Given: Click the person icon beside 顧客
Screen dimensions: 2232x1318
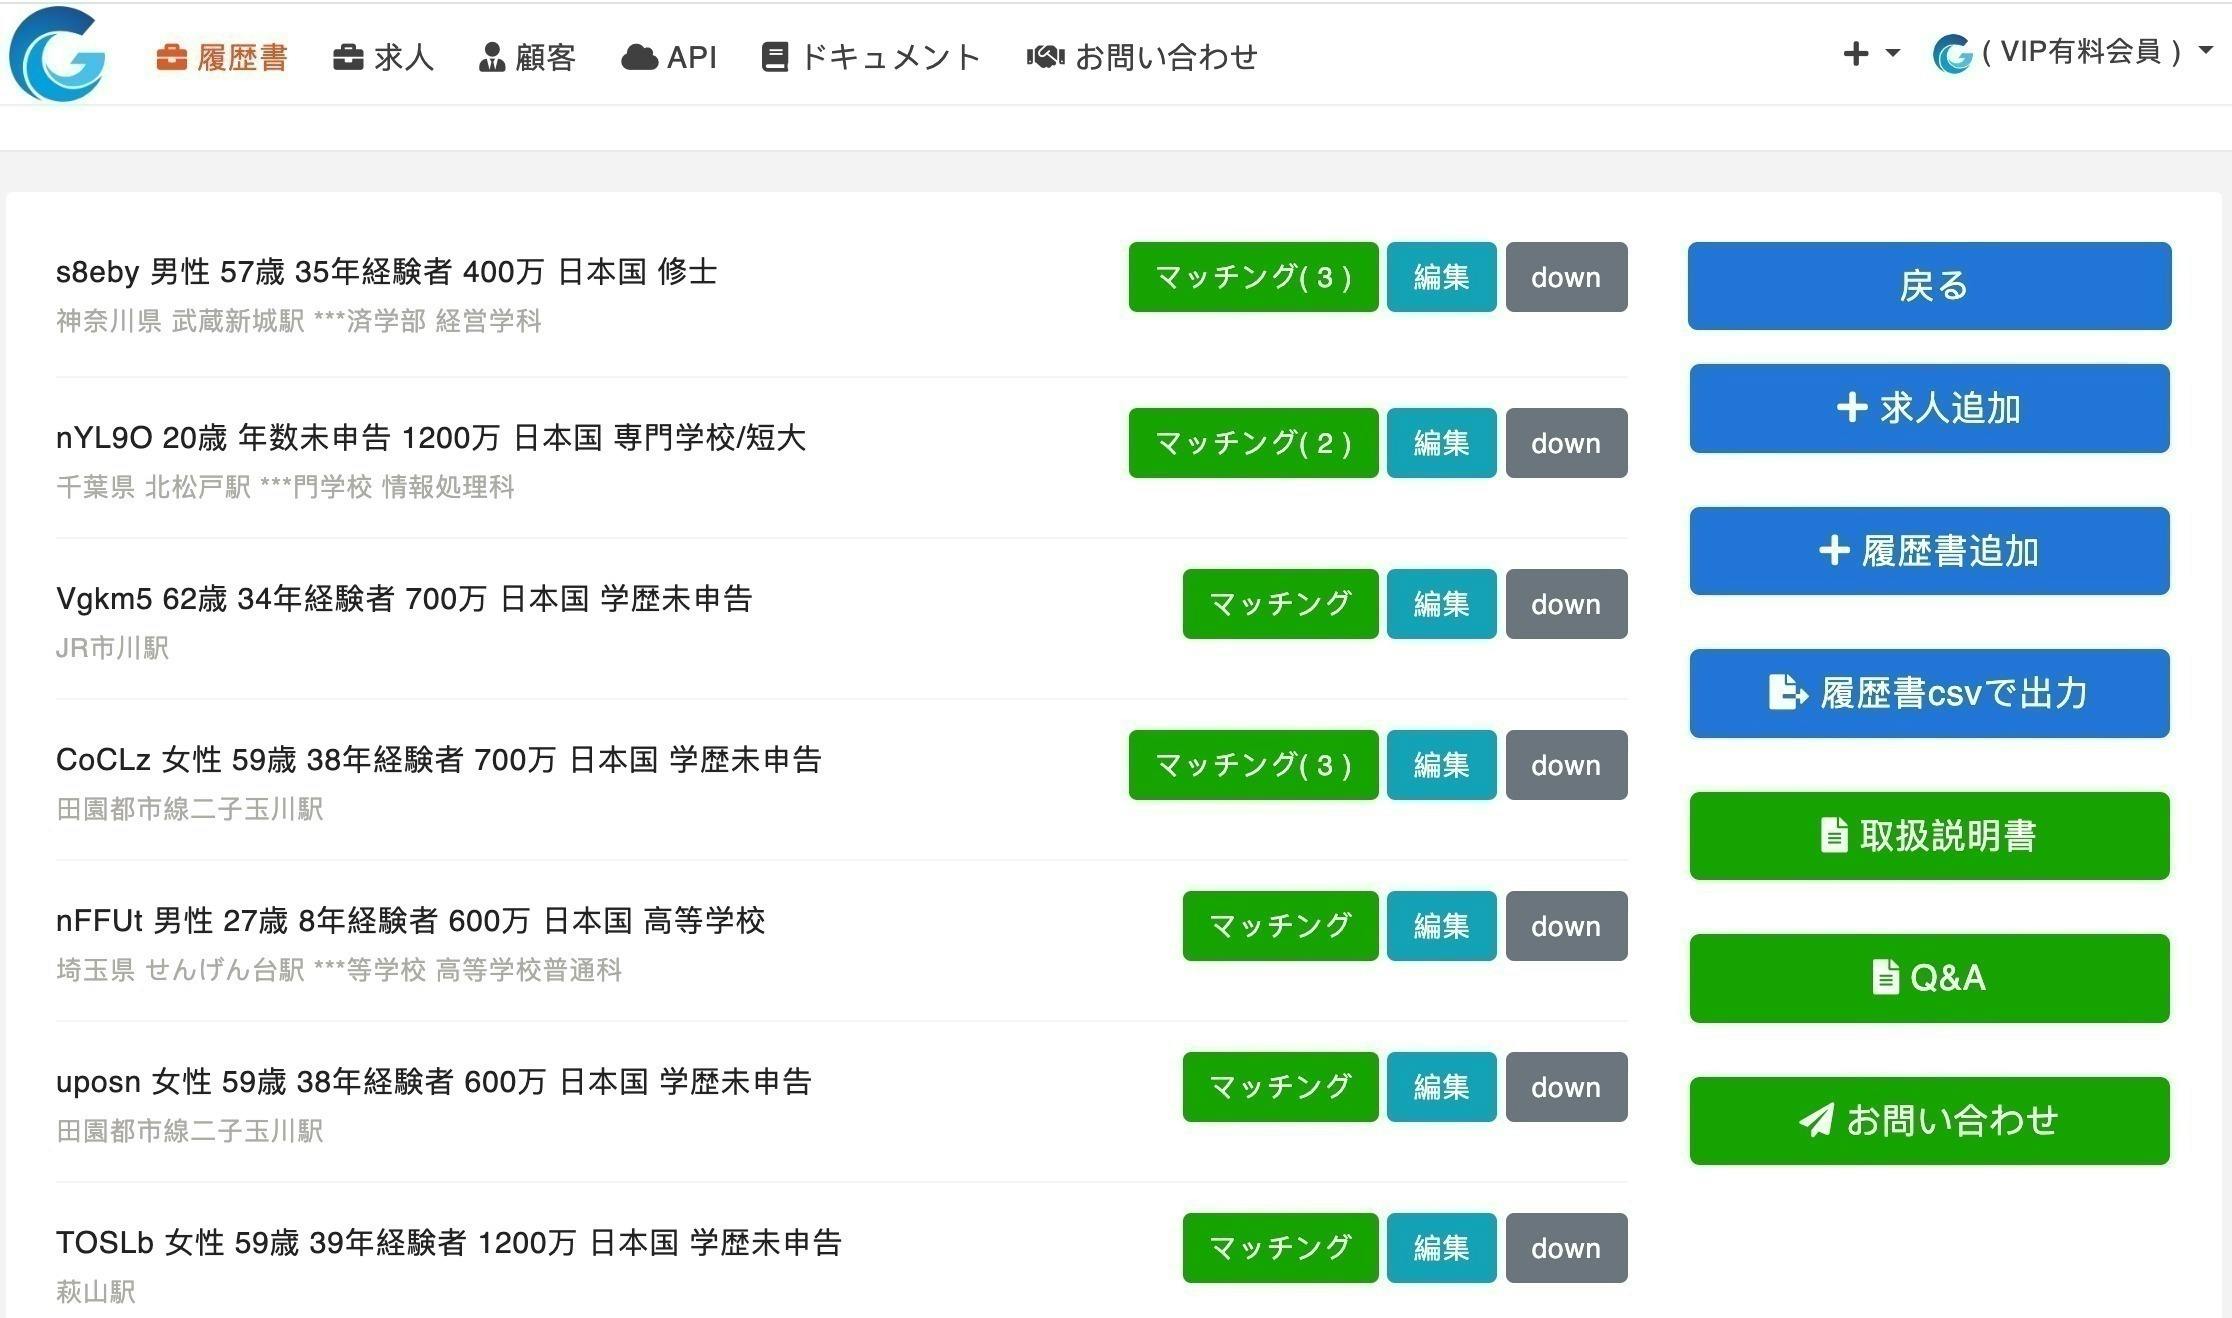Looking at the screenshot, I should click(x=491, y=57).
